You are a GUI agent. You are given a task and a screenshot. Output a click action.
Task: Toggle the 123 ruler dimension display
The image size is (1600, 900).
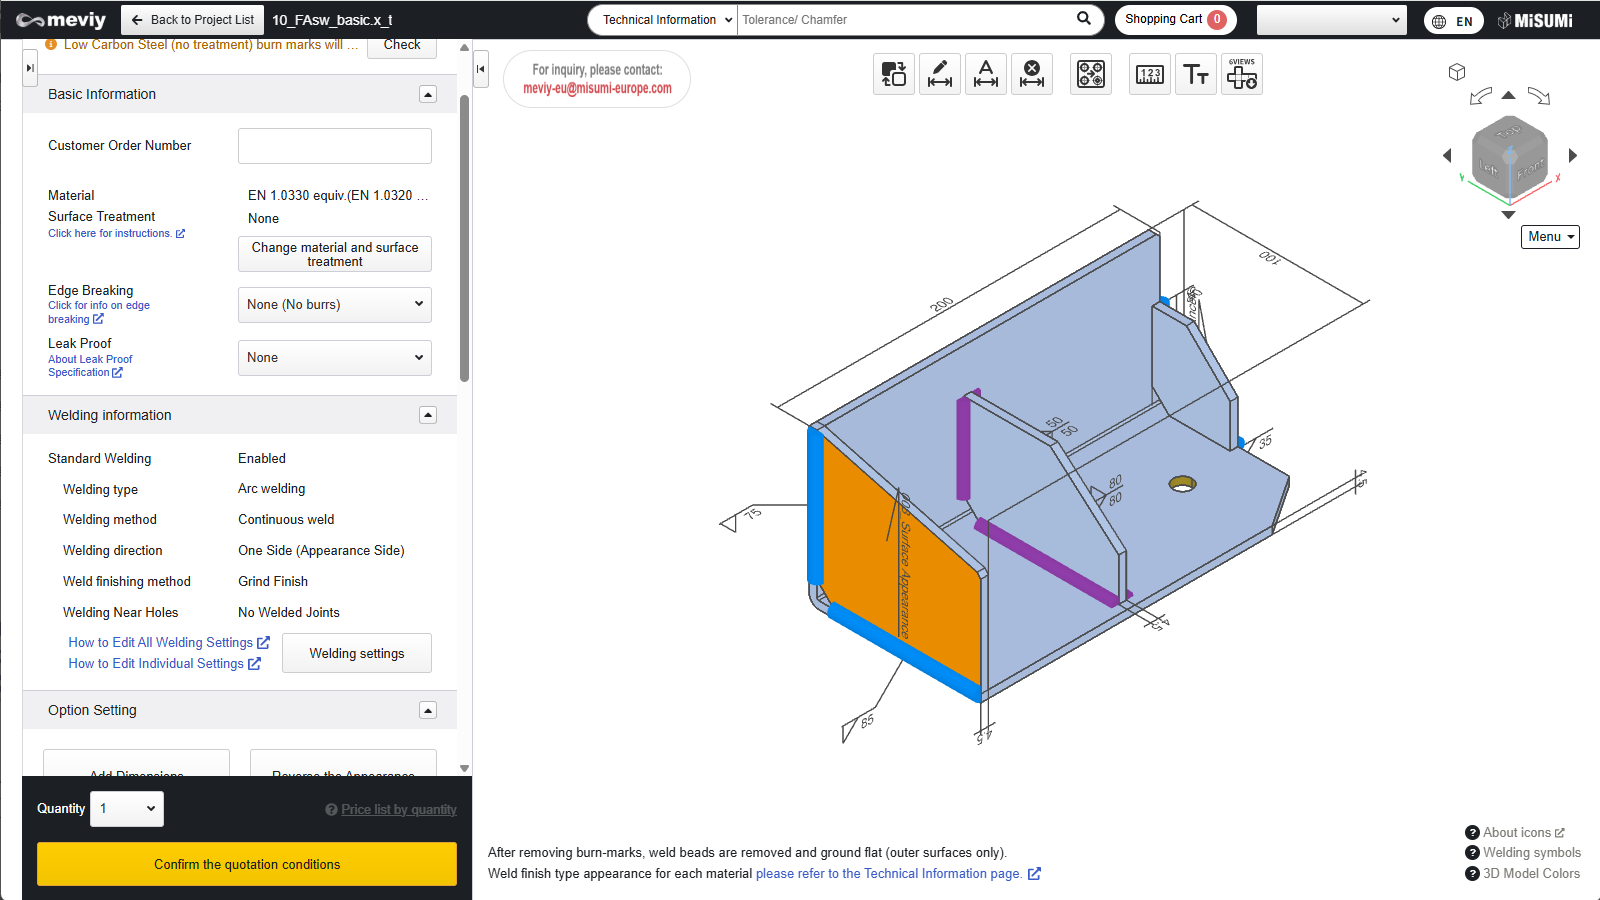click(x=1150, y=74)
